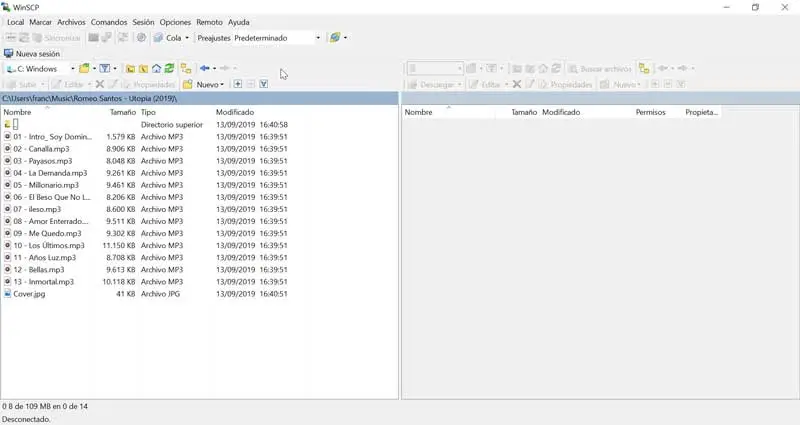The height and width of the screenshot is (425, 800).
Task: Show the local directory tree icon
Action: (186, 68)
